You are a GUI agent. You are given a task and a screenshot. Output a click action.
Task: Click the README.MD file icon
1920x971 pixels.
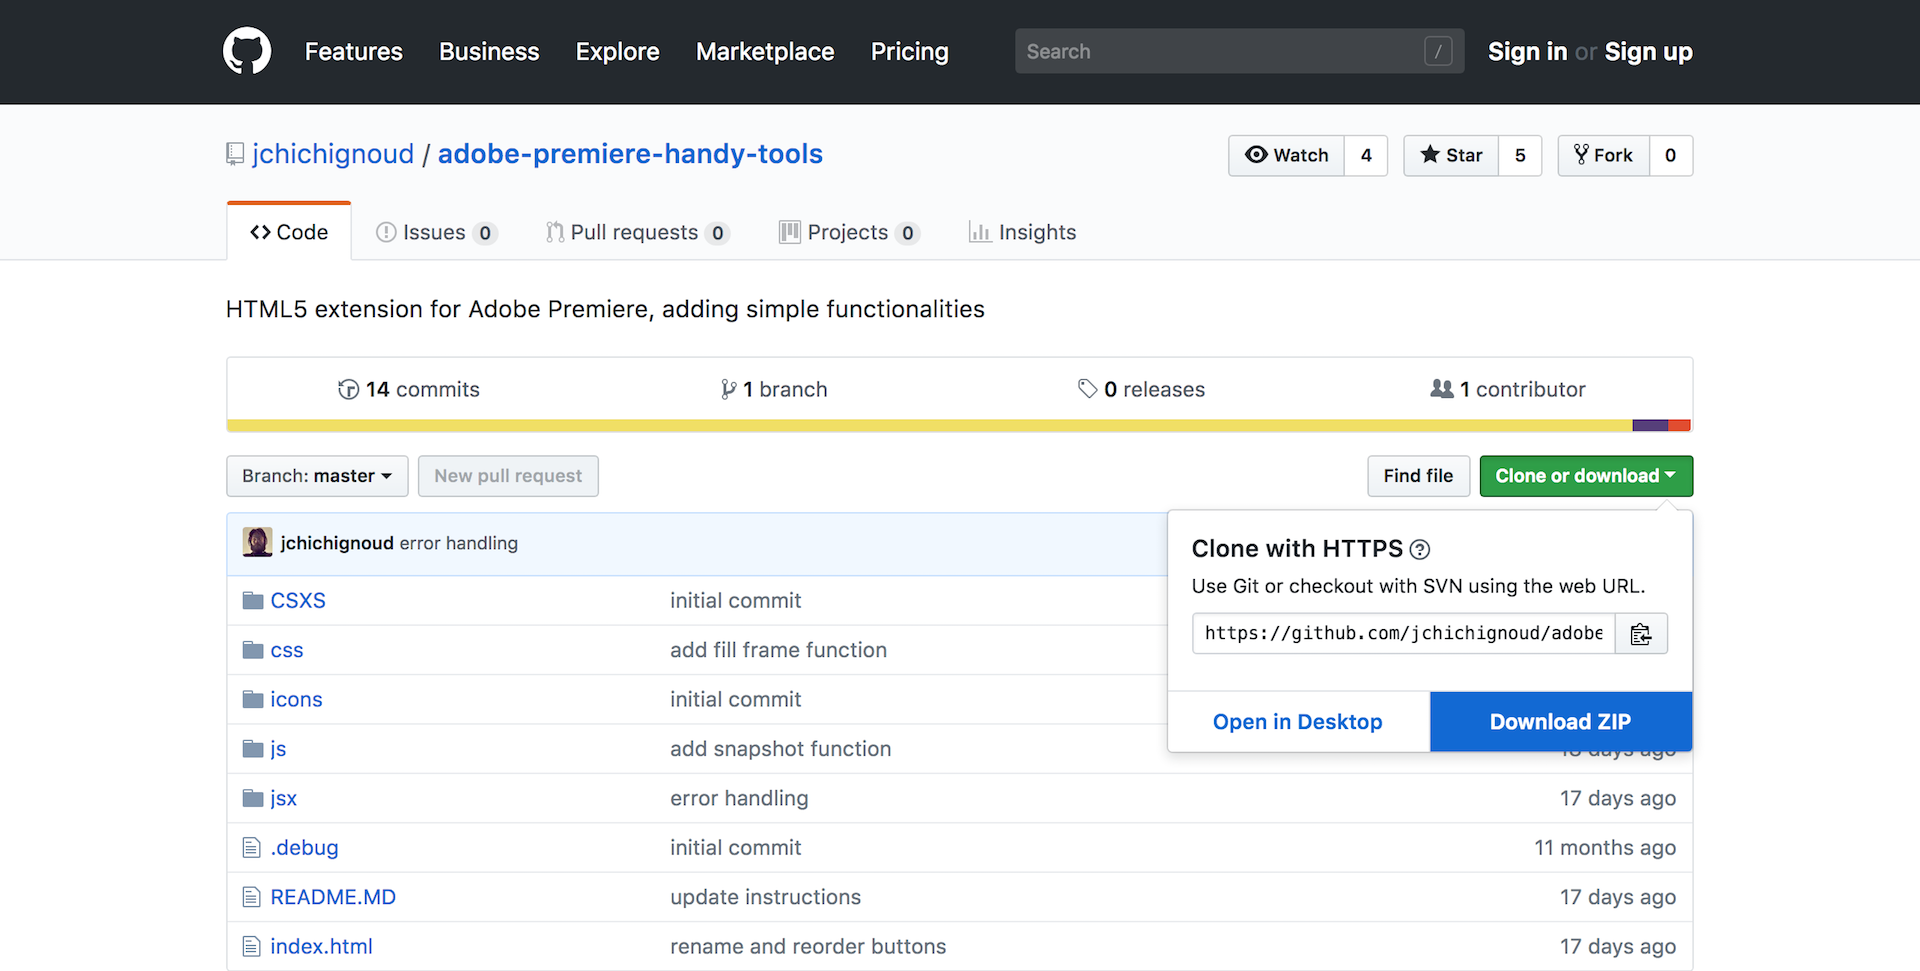(252, 897)
